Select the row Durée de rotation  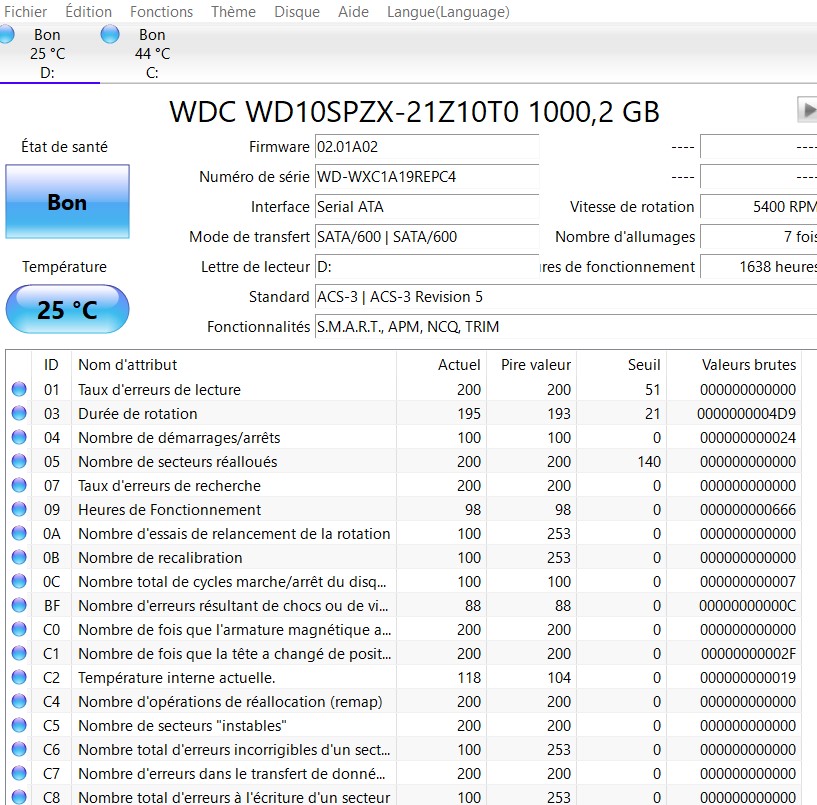tap(404, 413)
